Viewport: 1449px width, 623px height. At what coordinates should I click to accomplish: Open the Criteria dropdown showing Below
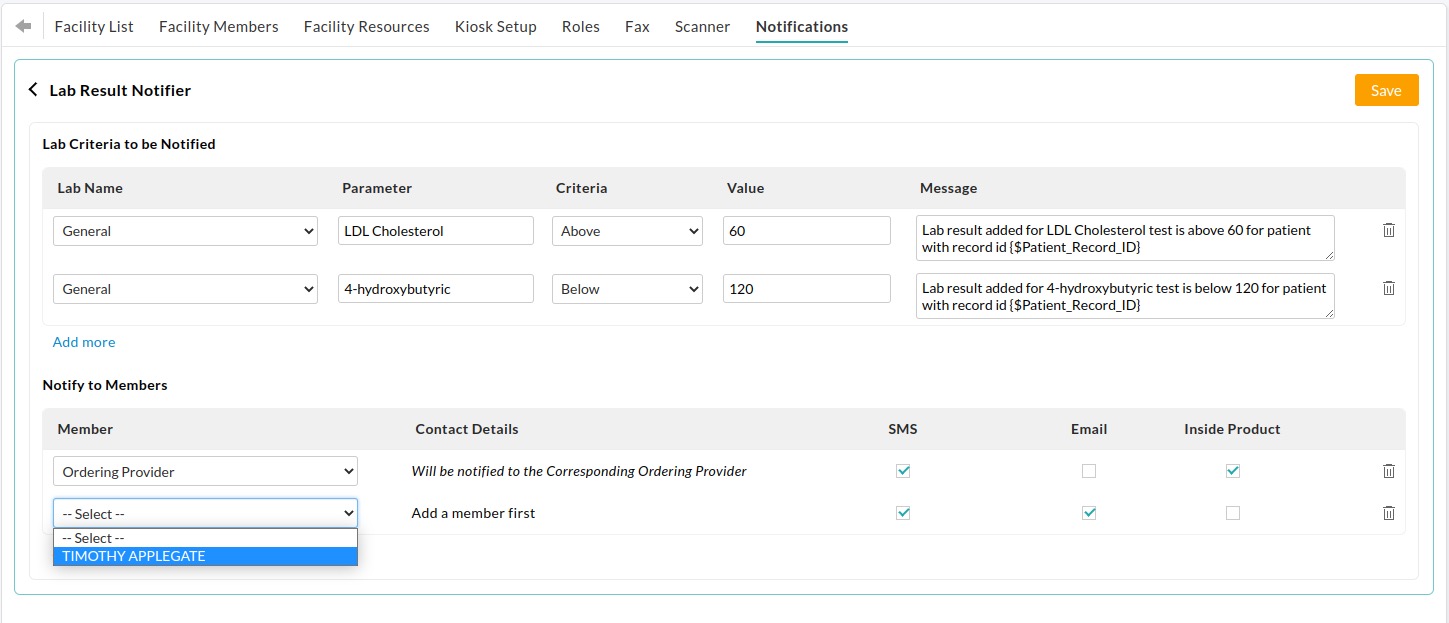coord(627,288)
